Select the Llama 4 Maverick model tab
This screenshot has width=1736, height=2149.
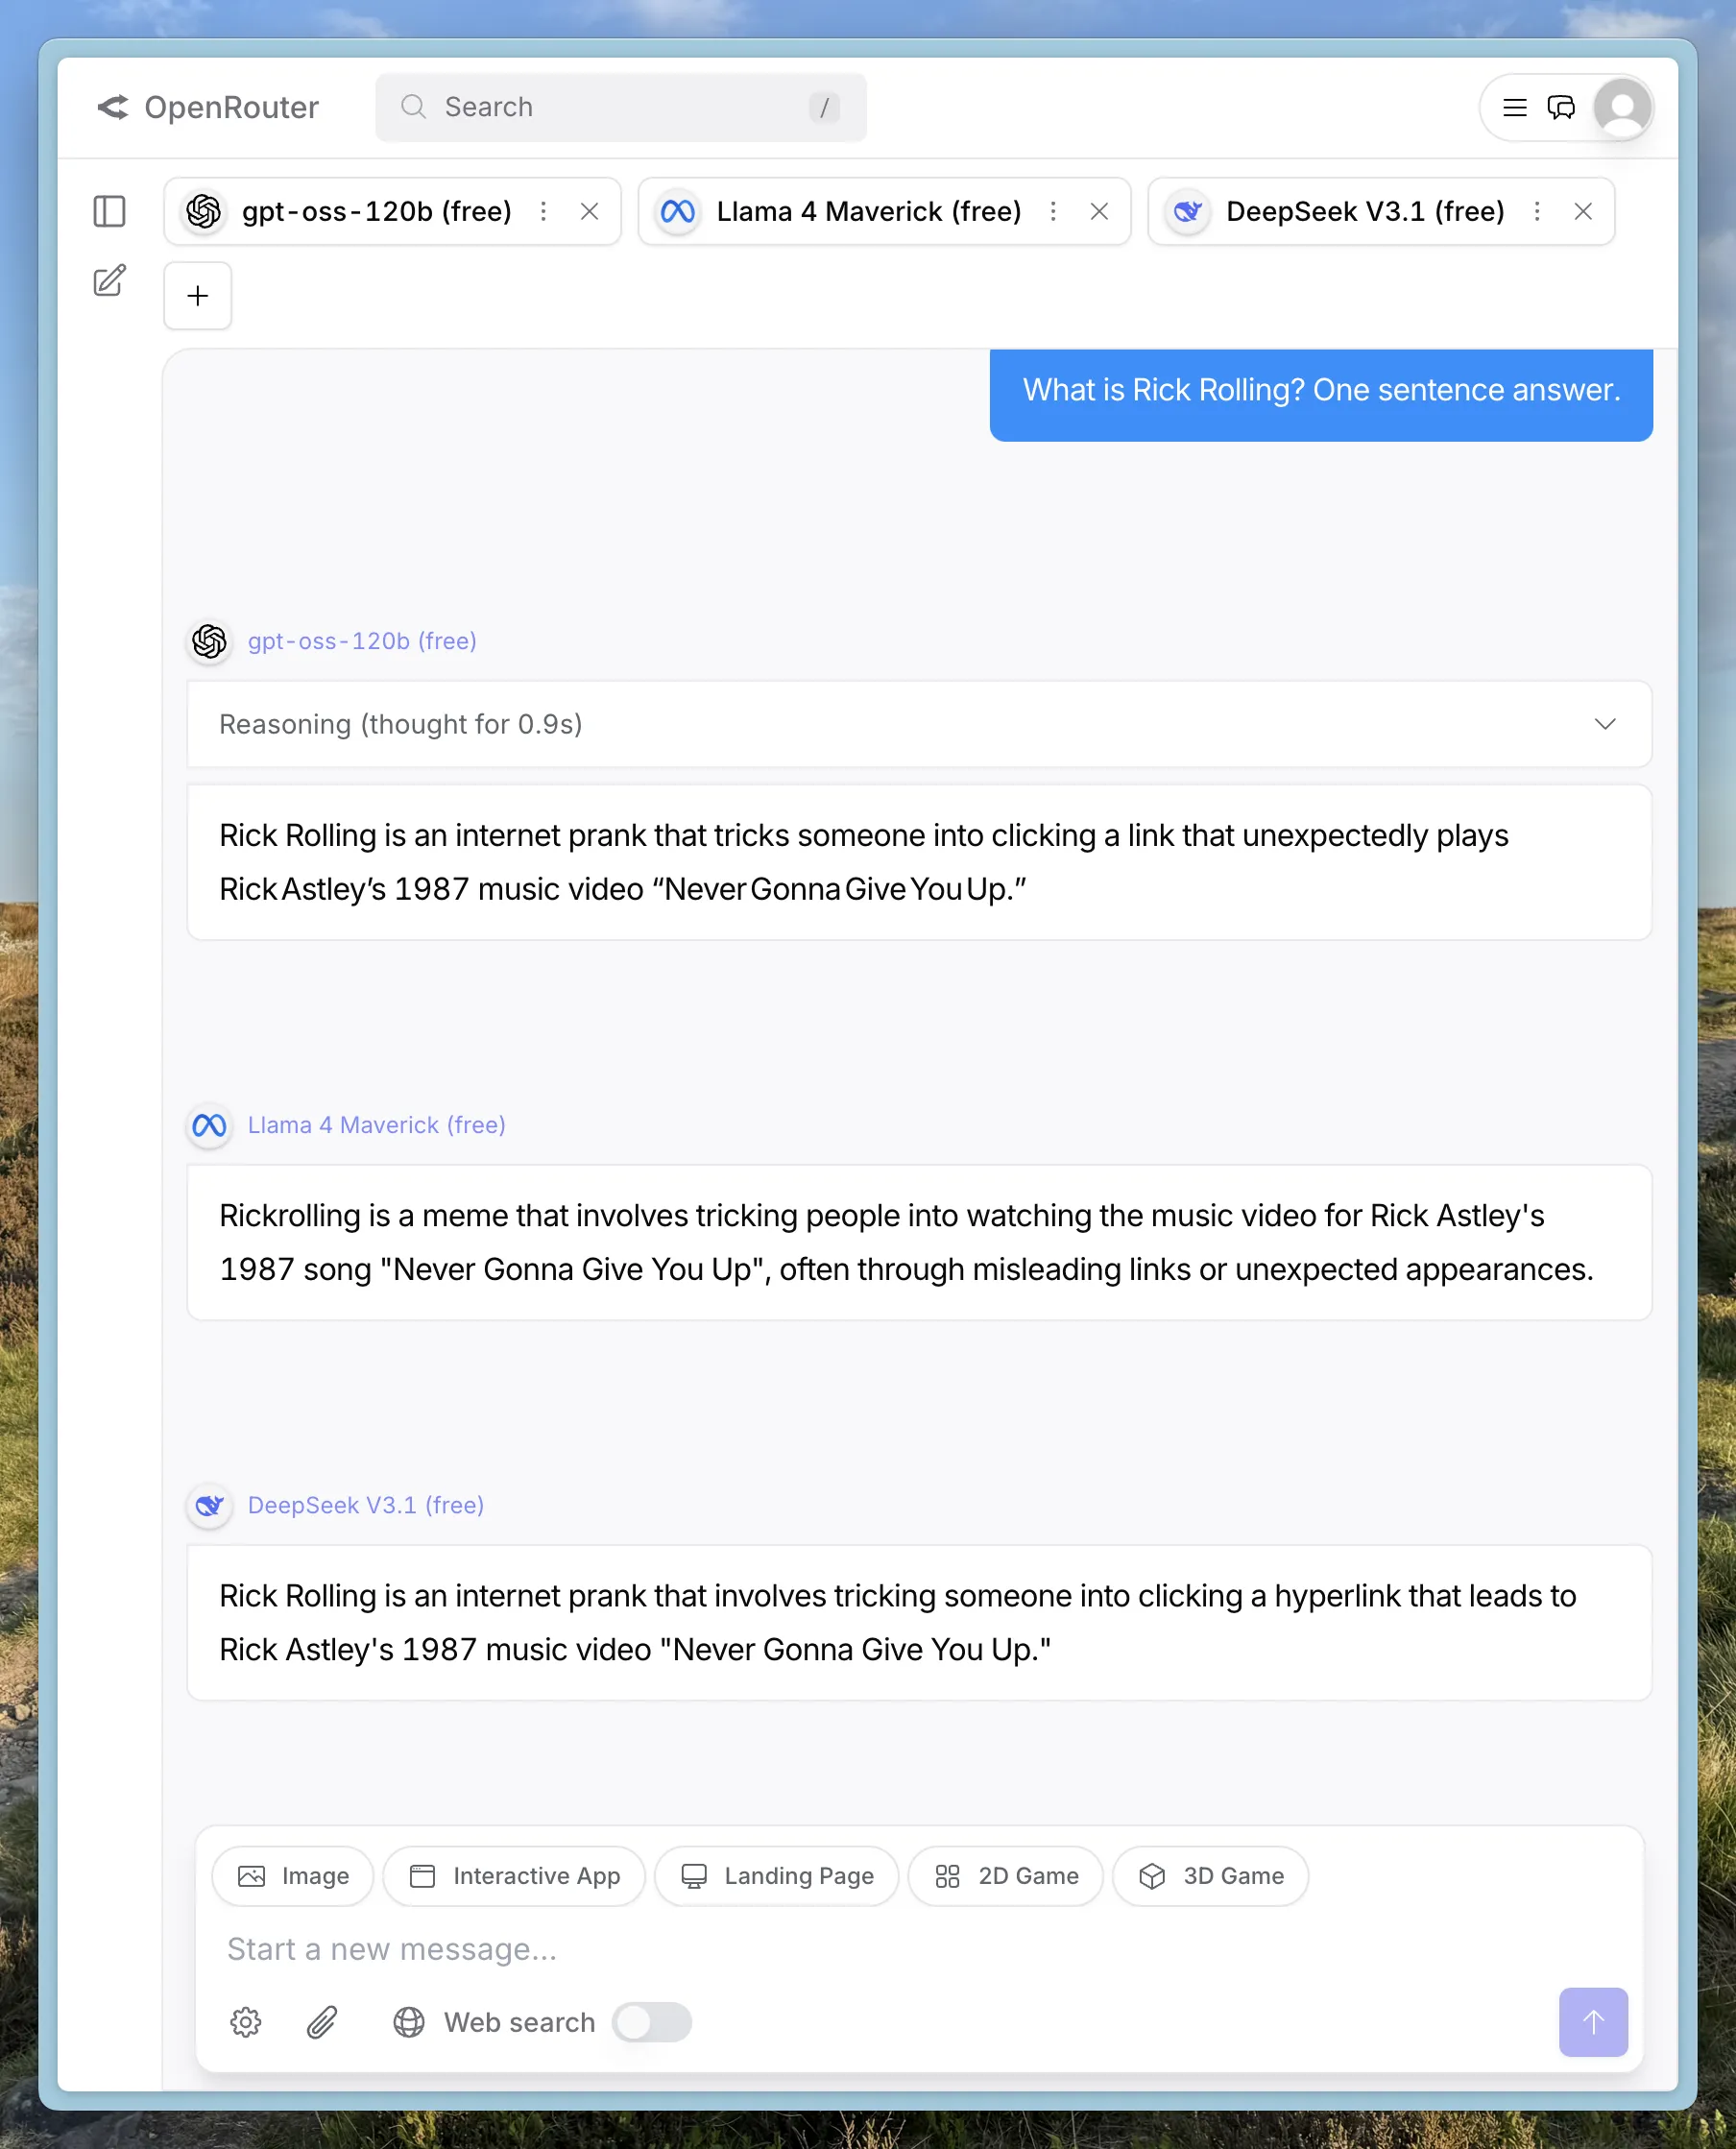pos(867,211)
